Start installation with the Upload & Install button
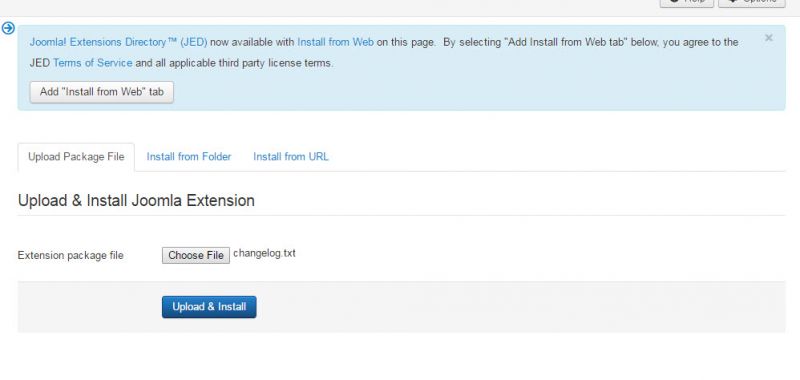This screenshot has width=800, height=380. tap(209, 307)
